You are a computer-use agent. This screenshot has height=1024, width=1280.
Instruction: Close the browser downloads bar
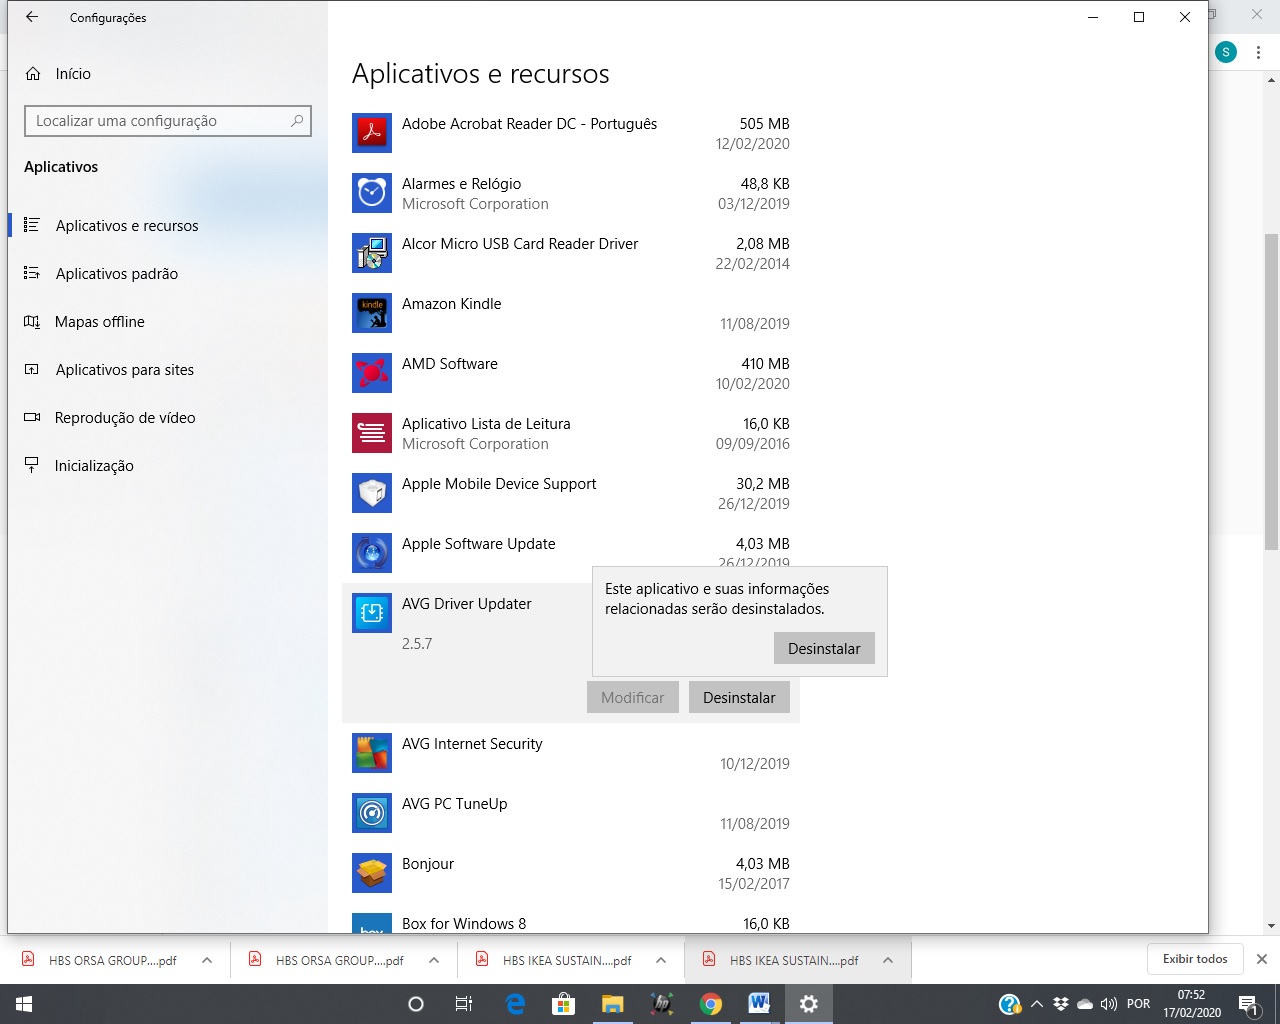click(x=1261, y=959)
